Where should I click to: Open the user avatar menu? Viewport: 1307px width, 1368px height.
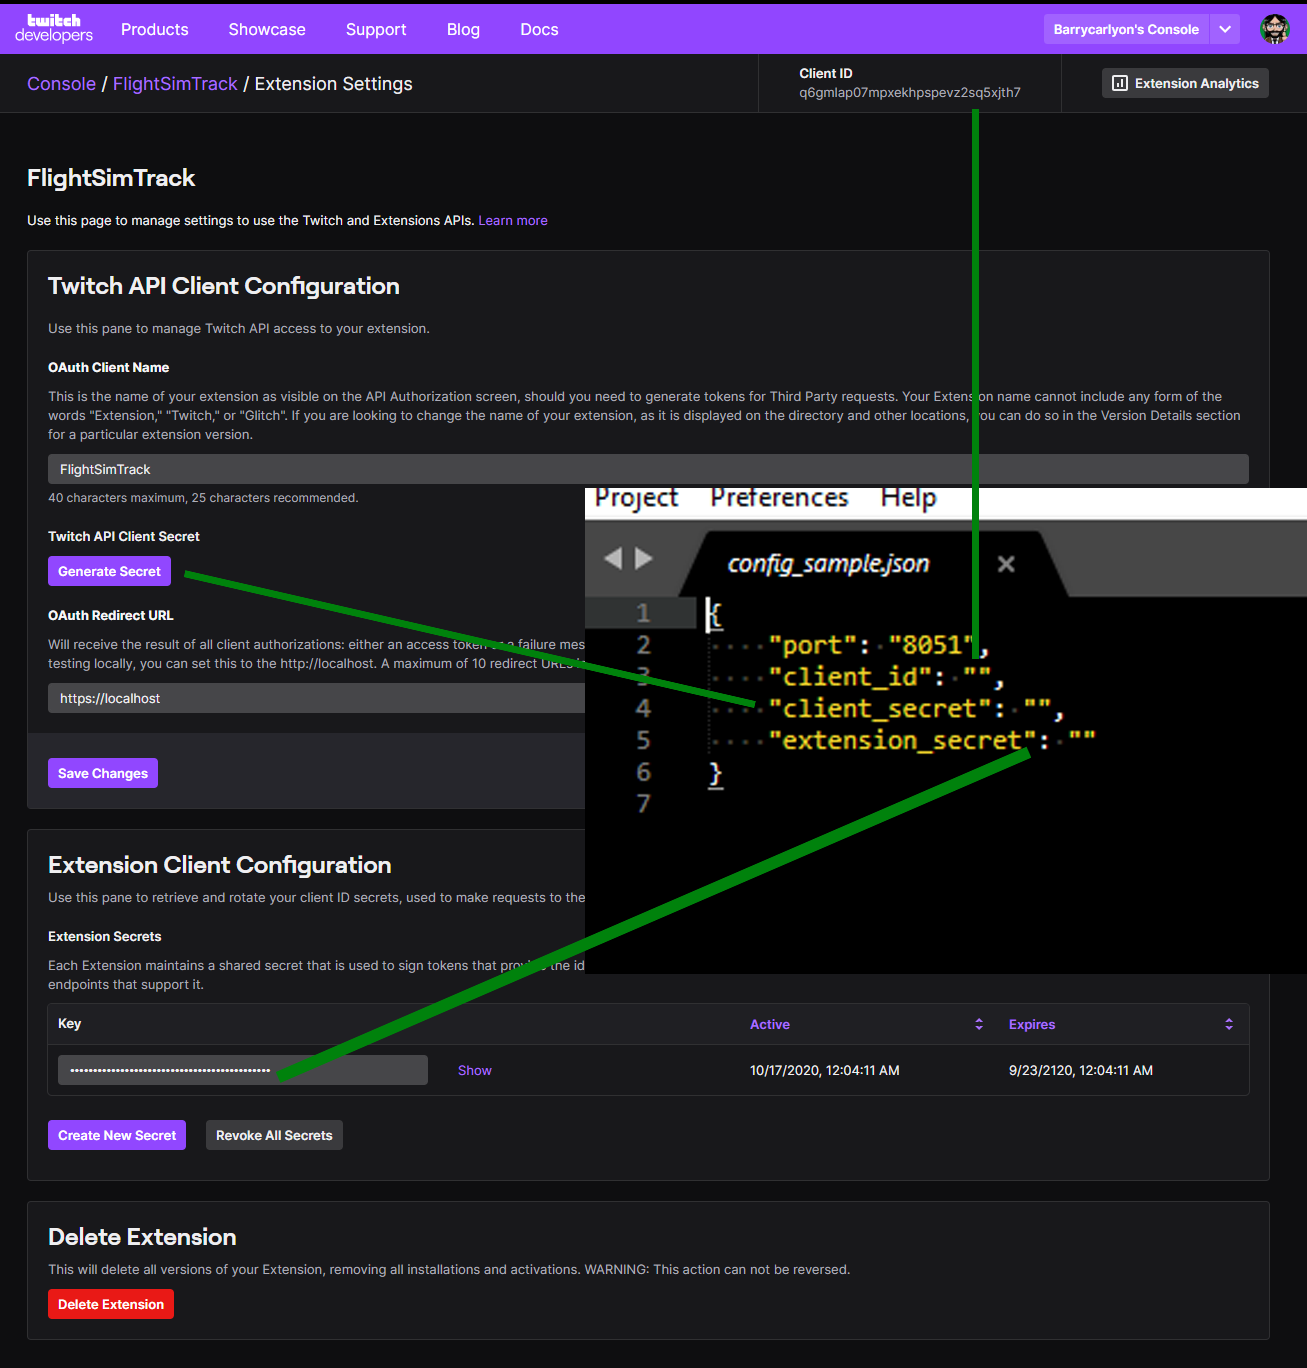tap(1274, 29)
